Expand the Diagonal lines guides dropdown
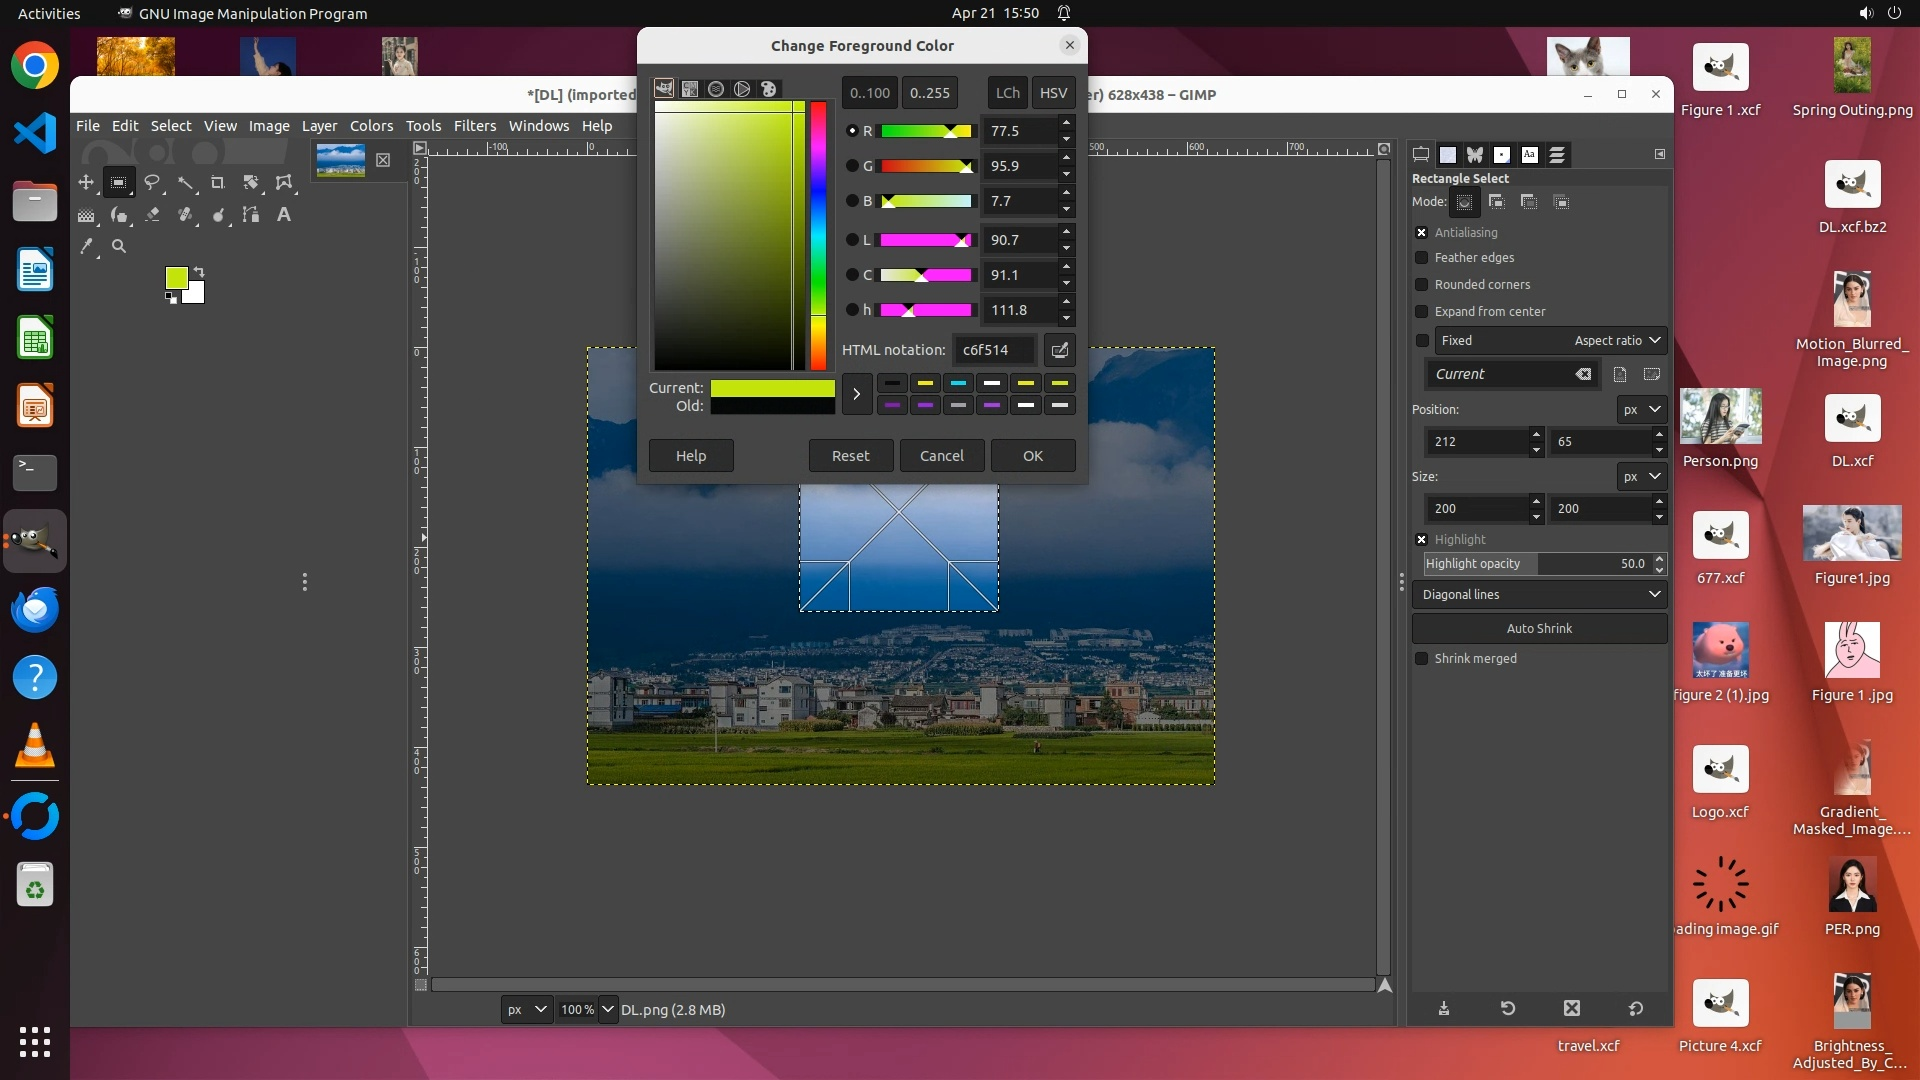This screenshot has height=1080, width=1920. pyautogui.click(x=1540, y=595)
